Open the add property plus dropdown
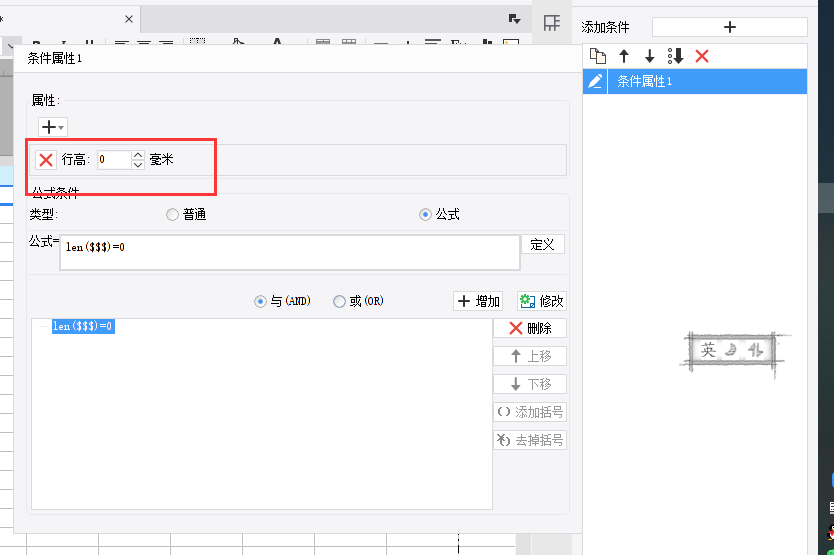834x555 pixels. pyautogui.click(x=53, y=127)
